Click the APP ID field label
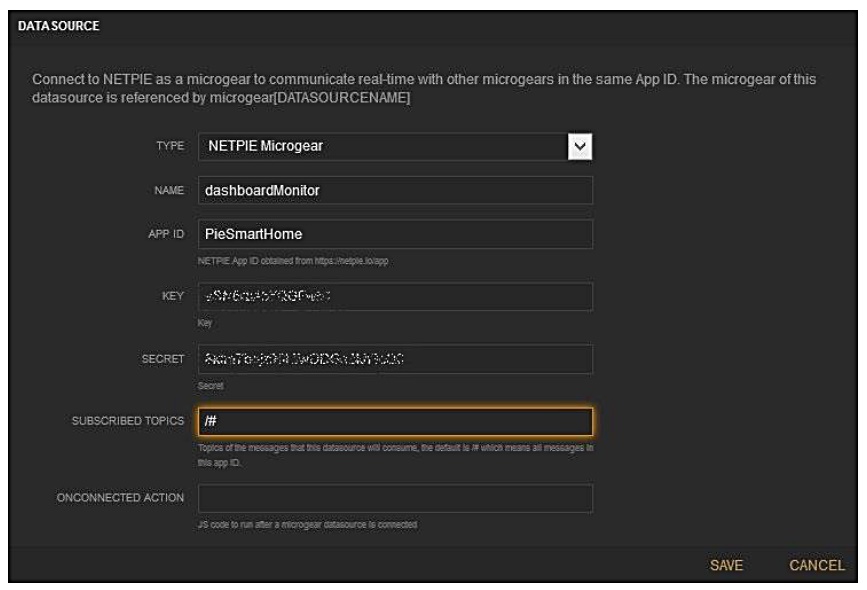The image size is (867, 590). (x=167, y=235)
